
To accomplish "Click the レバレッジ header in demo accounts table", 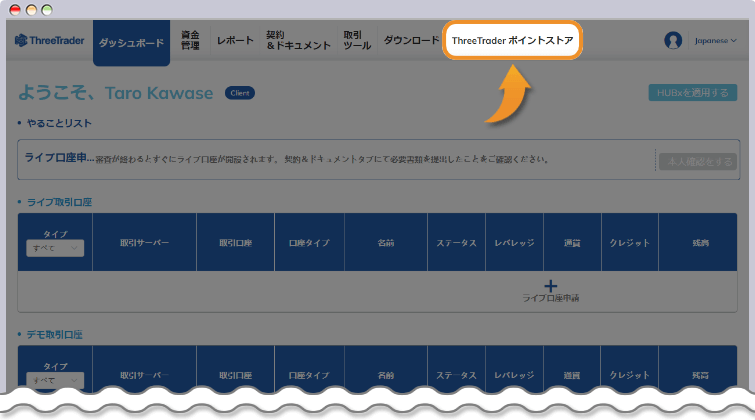I will pos(514,375).
